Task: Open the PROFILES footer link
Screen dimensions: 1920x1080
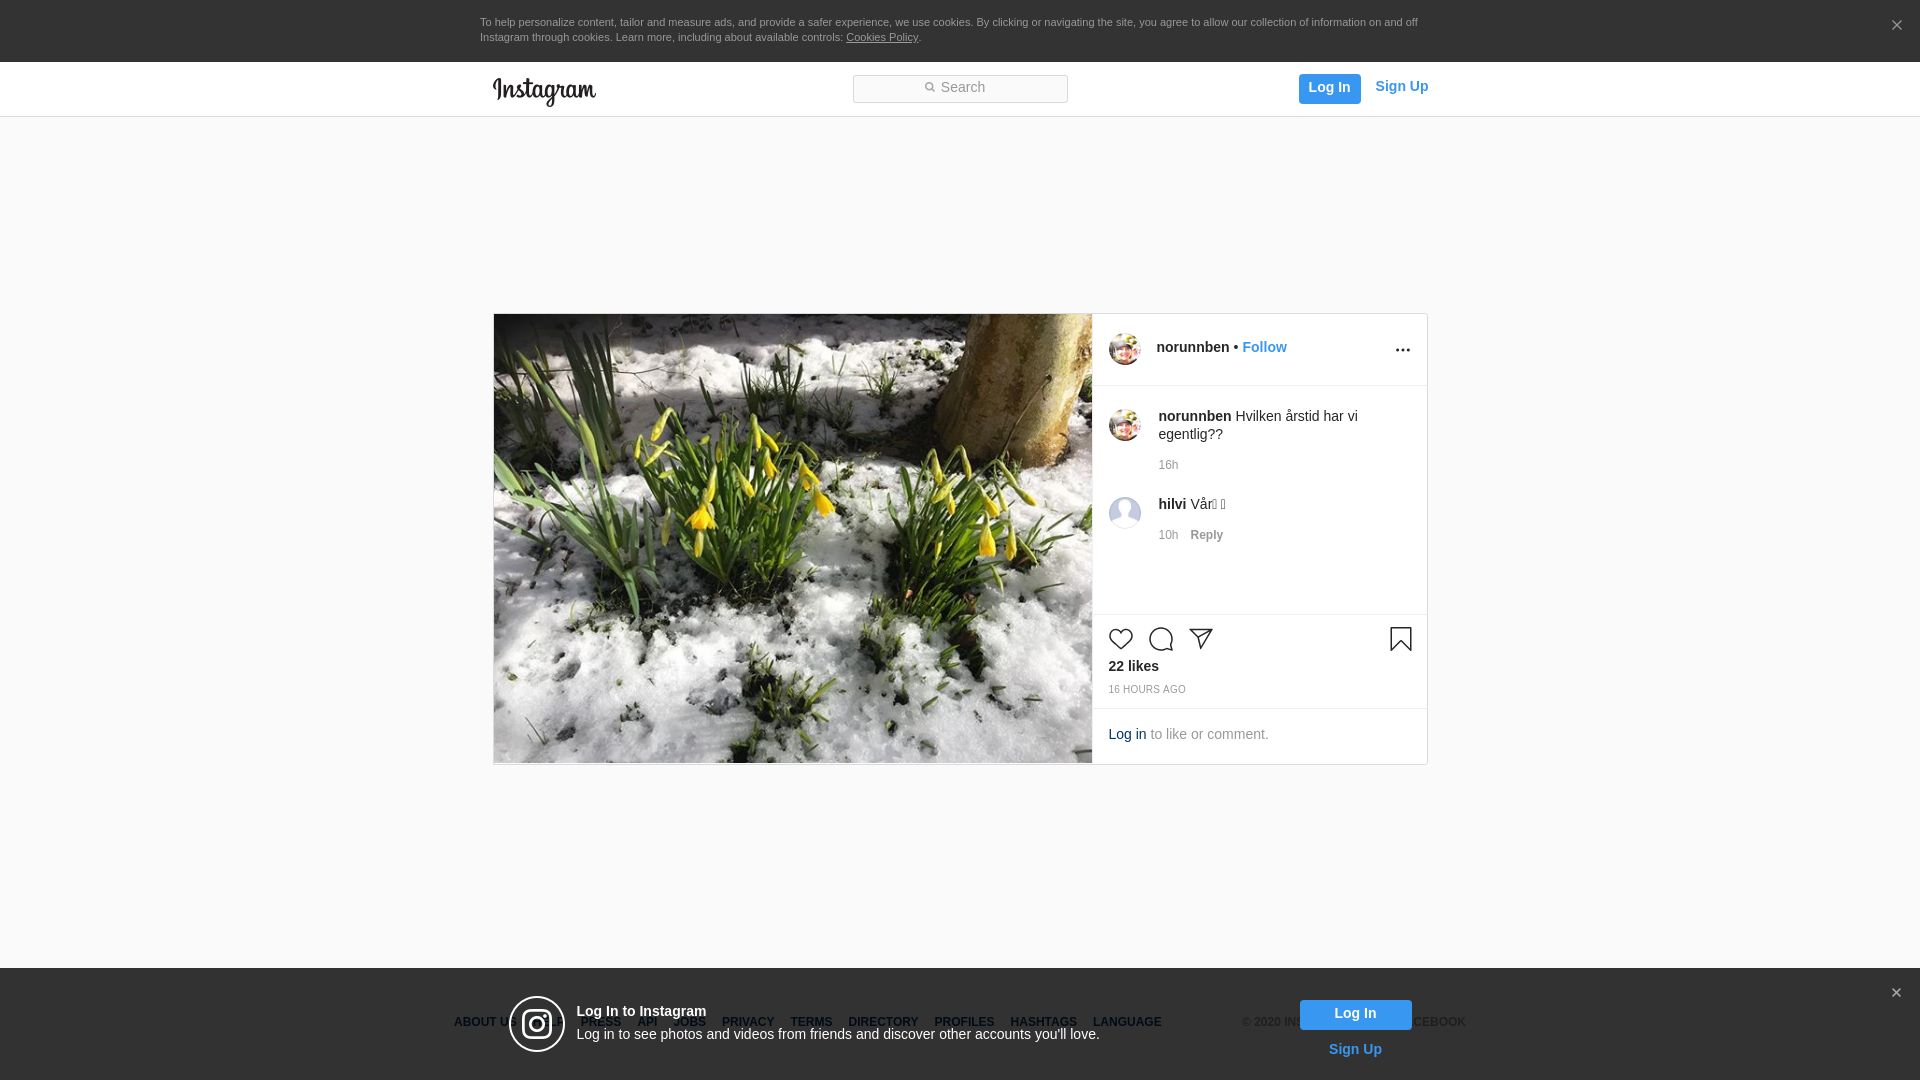Action: point(964,1023)
